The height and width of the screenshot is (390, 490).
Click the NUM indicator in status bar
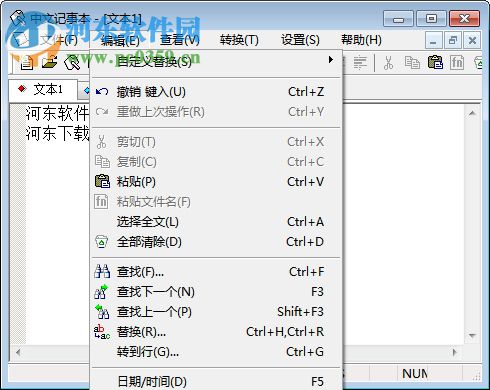coord(415,374)
